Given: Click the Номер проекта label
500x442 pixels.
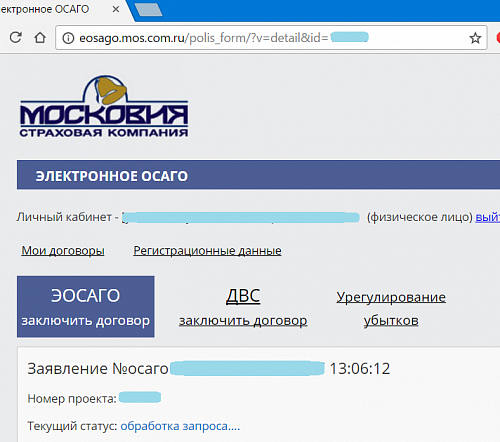Looking at the screenshot, I should (72, 399).
